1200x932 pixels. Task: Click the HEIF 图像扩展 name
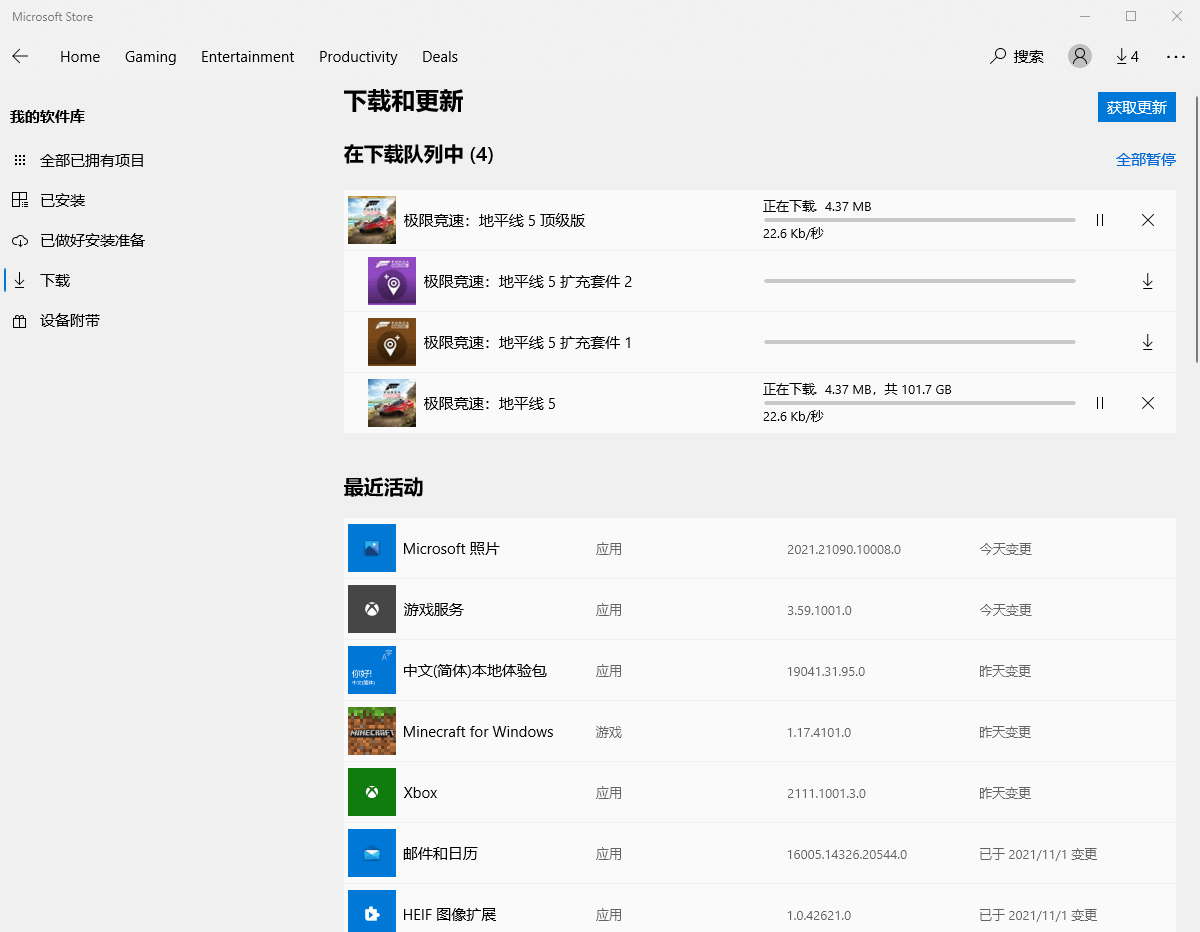[449, 914]
